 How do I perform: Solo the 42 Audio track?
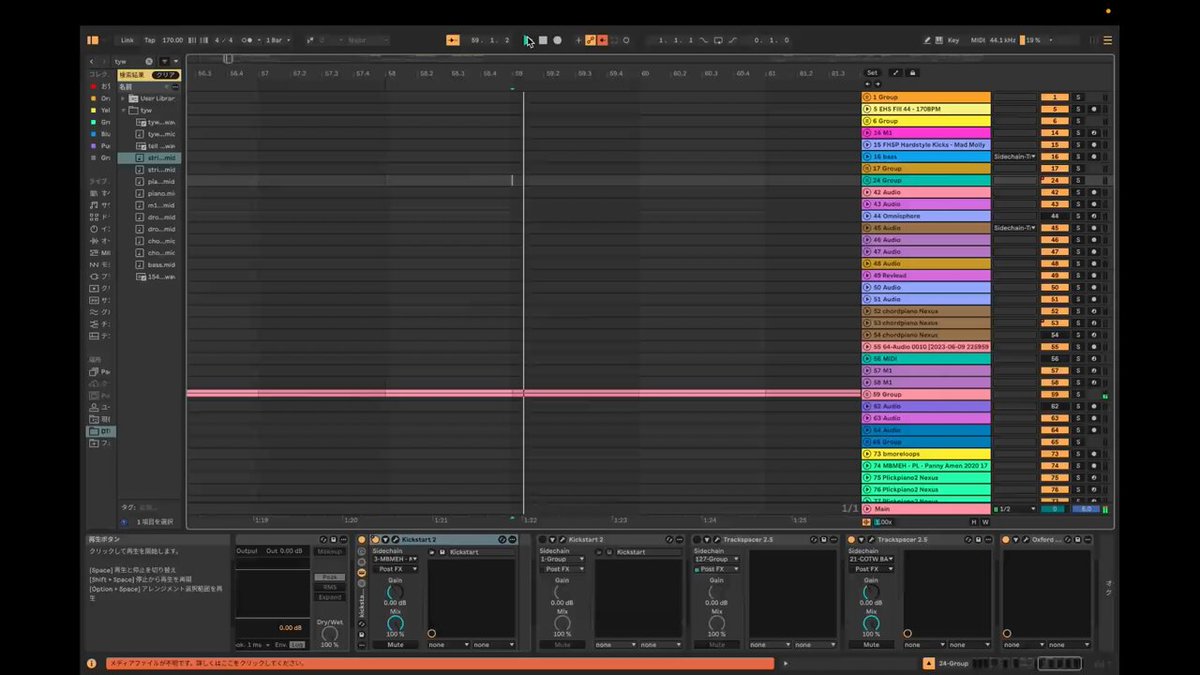[x=1078, y=192]
